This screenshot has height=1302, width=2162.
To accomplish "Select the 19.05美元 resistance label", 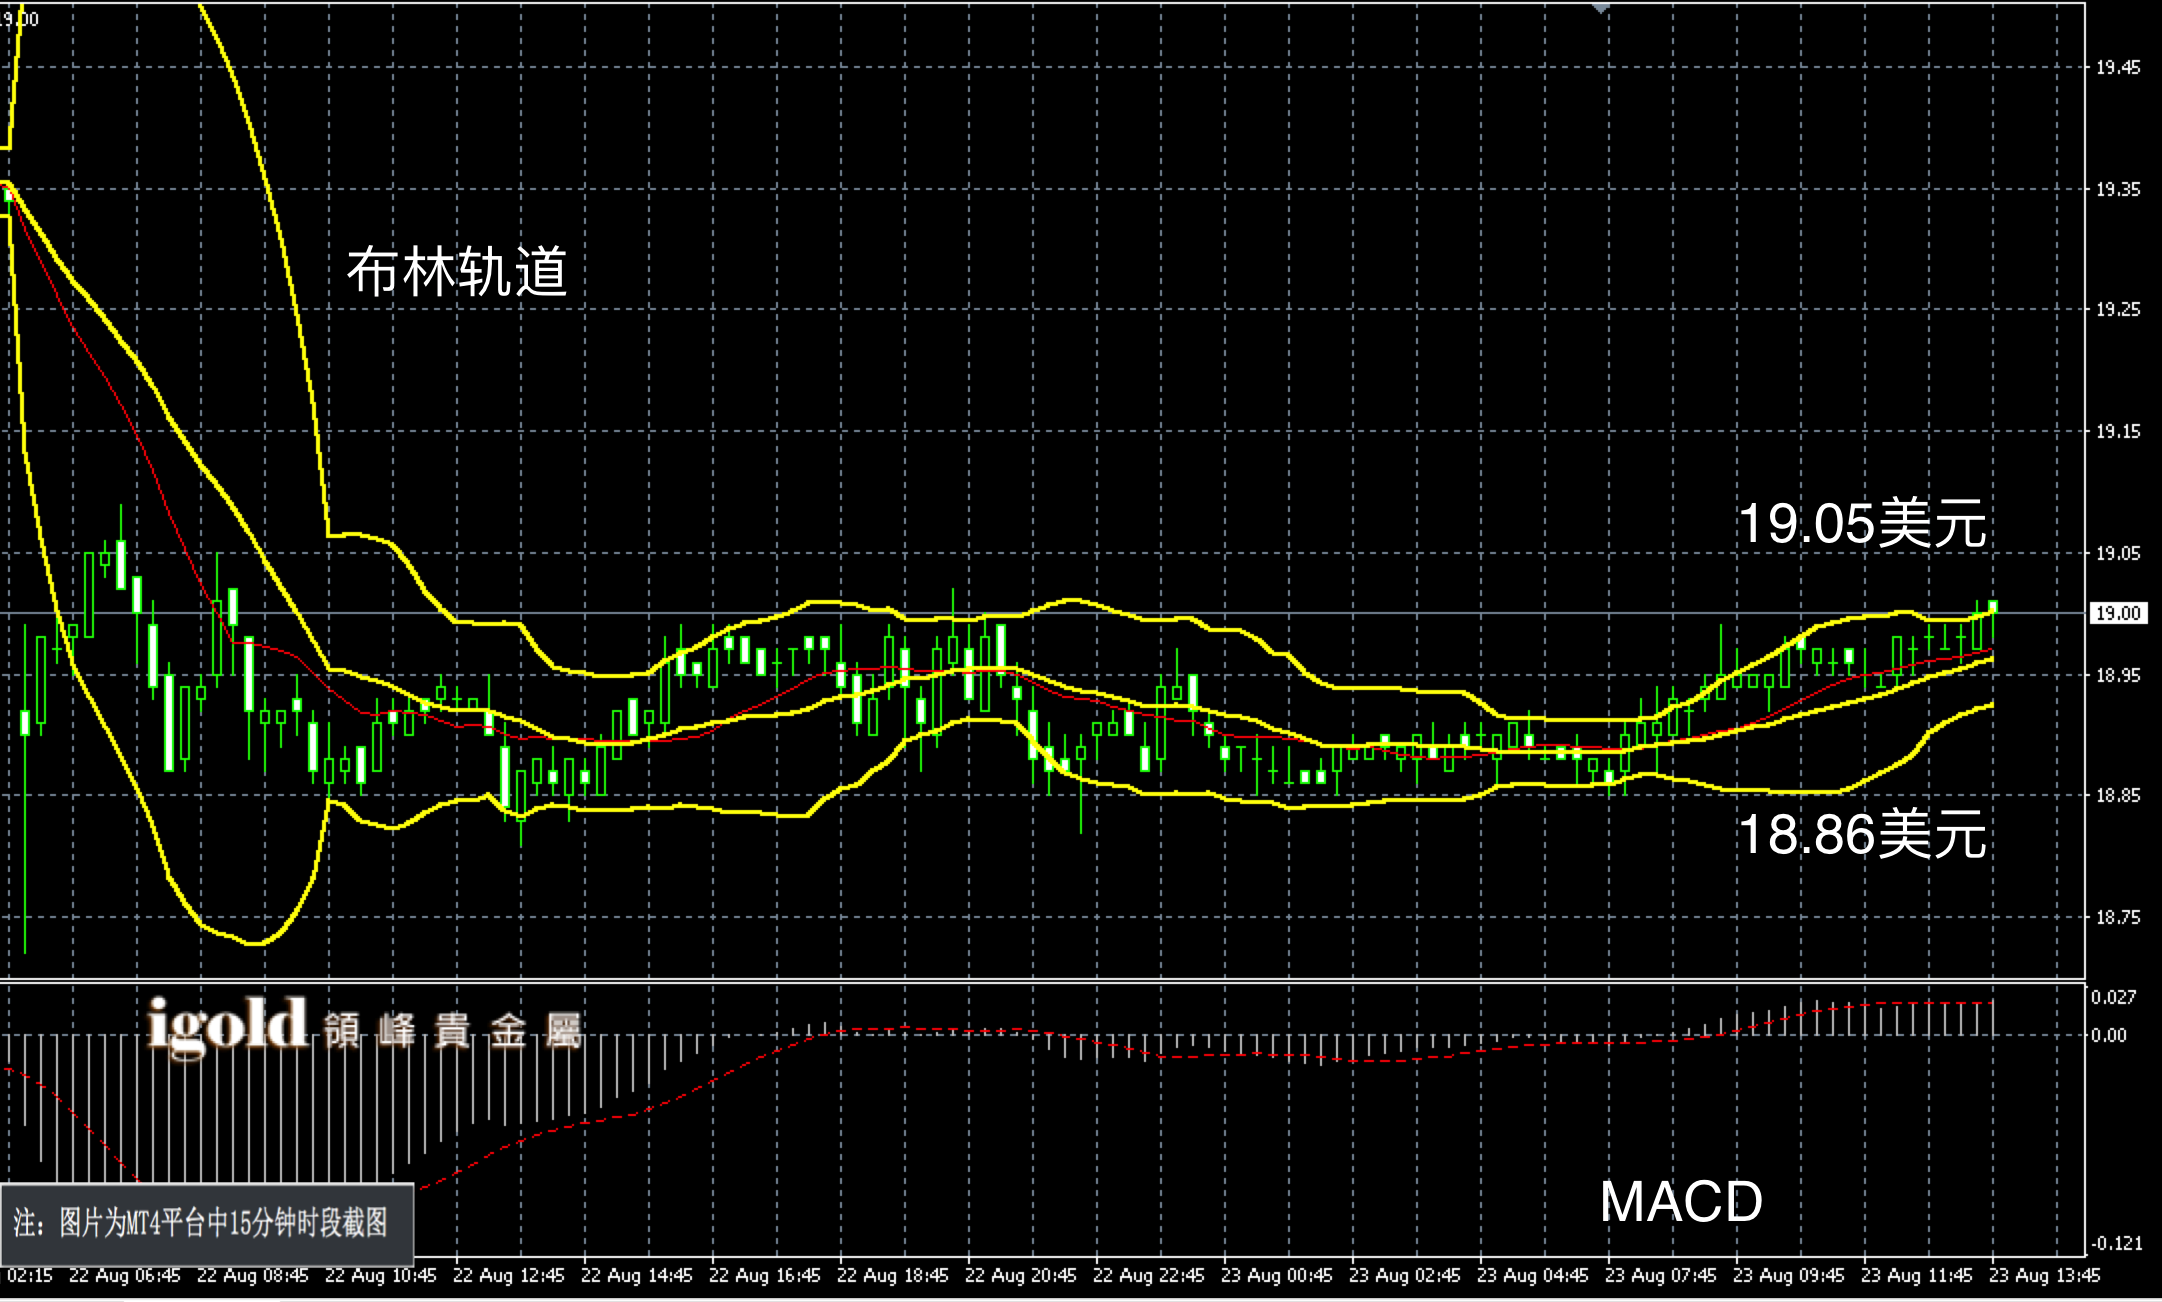I will (x=1862, y=524).
